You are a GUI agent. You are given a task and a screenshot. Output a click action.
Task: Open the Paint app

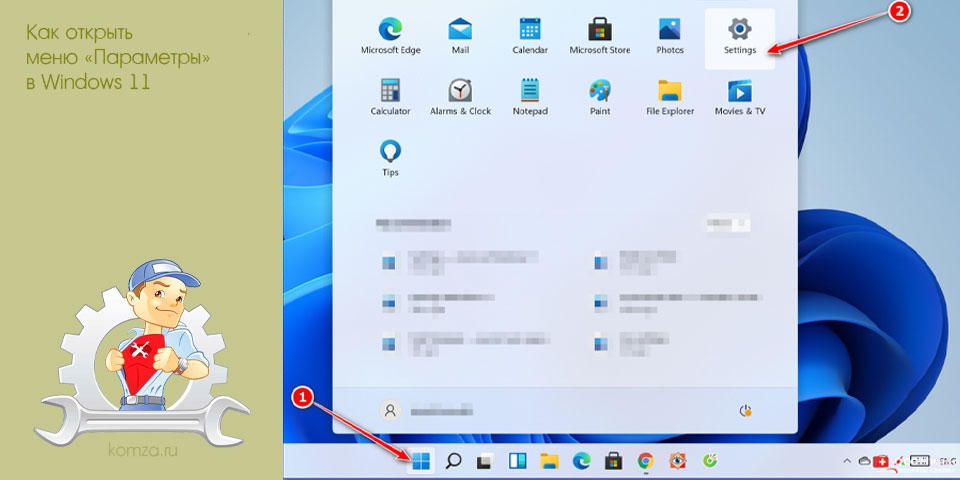(x=599, y=98)
